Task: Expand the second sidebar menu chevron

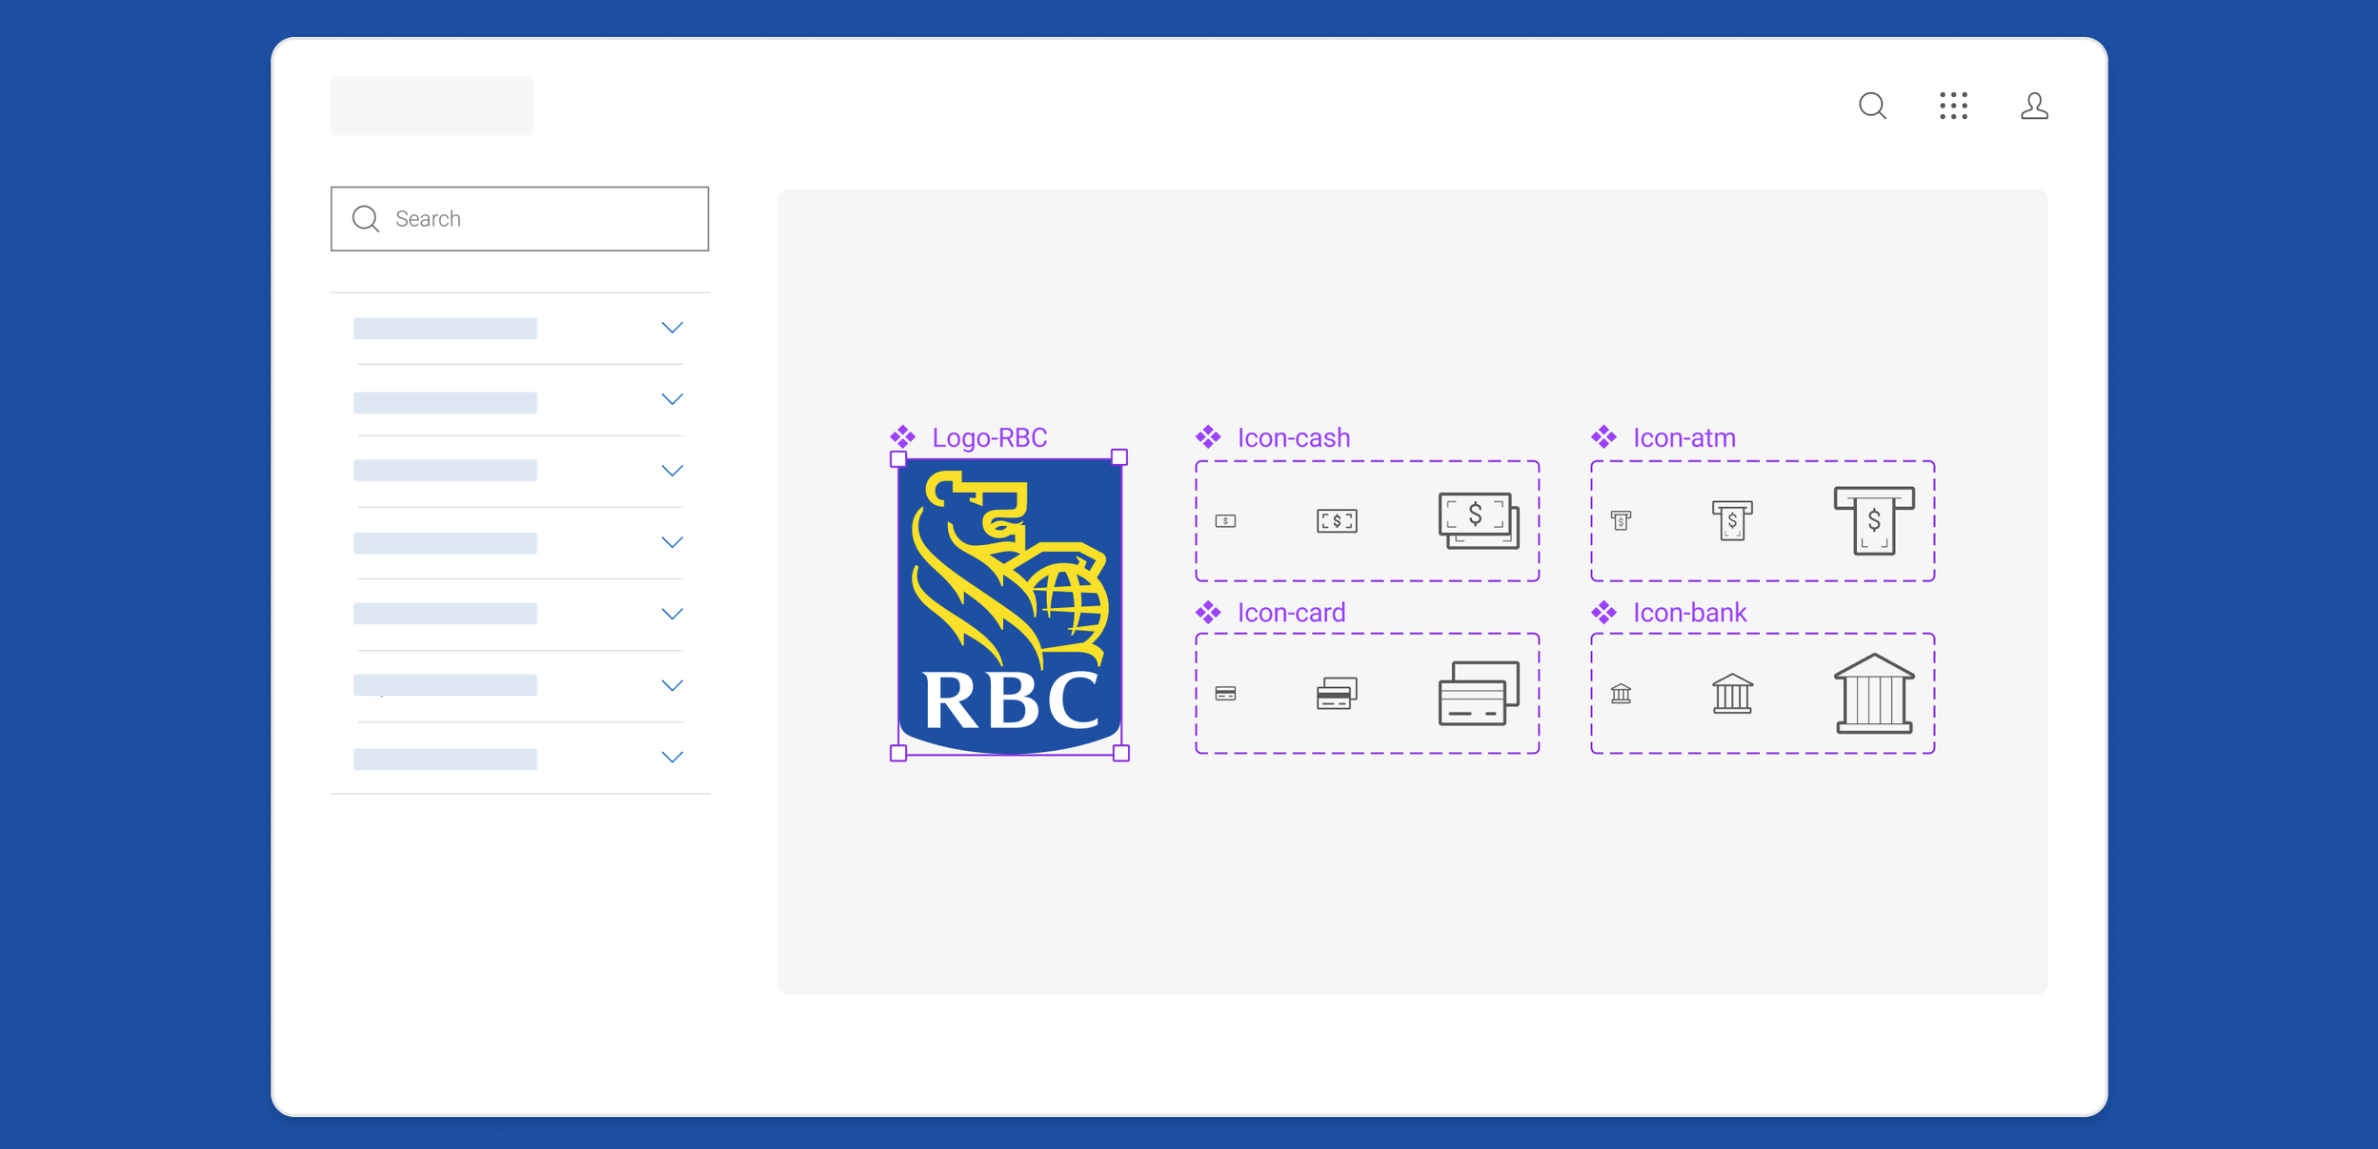Action: (x=672, y=399)
